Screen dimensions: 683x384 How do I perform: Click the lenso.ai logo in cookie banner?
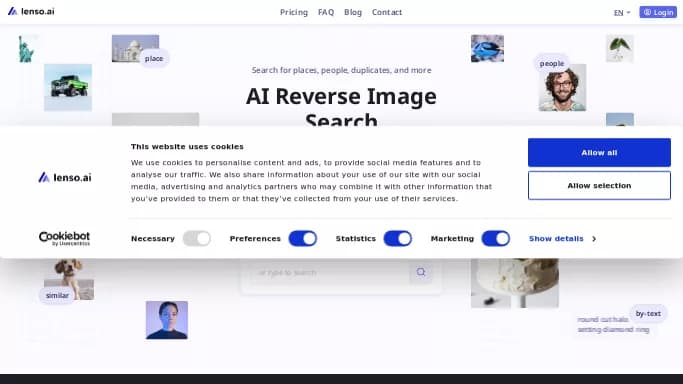coord(65,177)
